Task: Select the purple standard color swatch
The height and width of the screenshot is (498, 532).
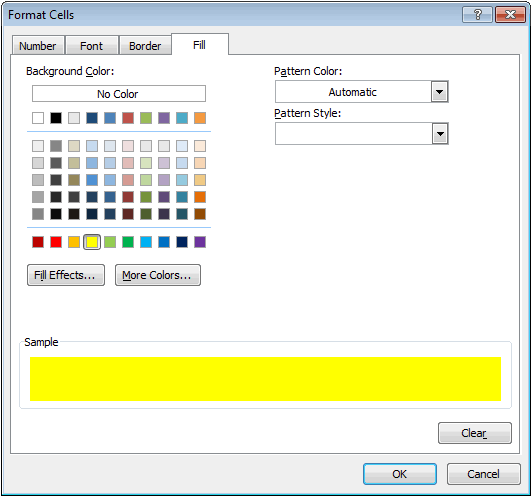Action: (x=200, y=242)
